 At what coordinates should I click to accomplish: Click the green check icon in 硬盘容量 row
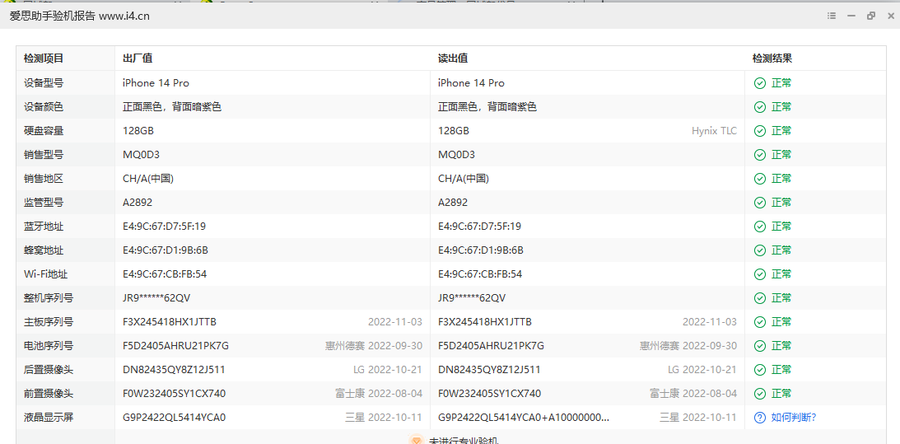(760, 131)
